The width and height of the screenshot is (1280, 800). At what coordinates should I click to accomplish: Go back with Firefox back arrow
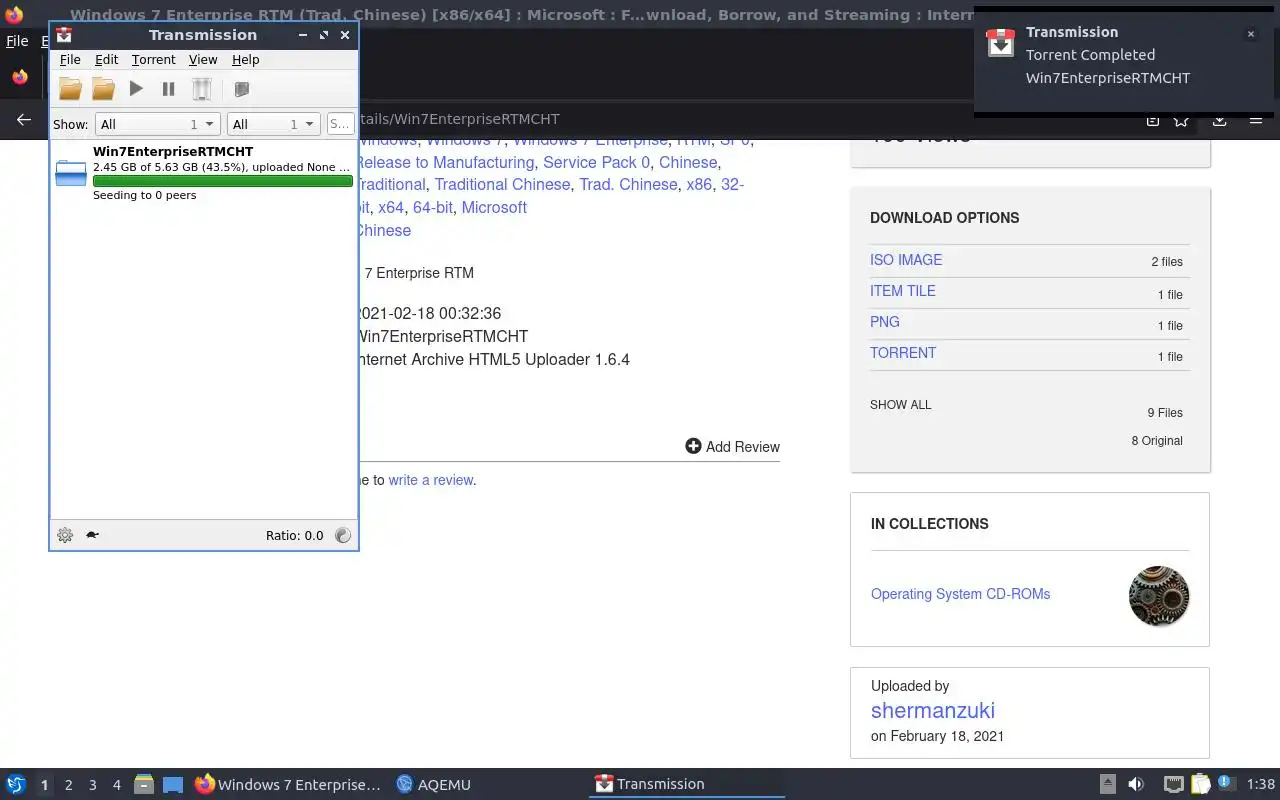click(x=24, y=120)
